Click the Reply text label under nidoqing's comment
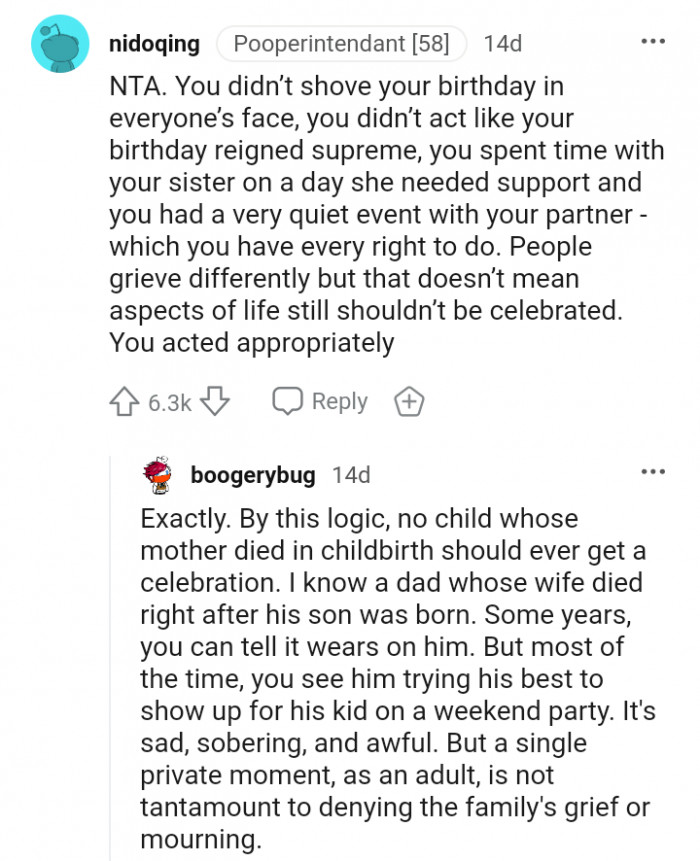Screen dimensions: 700x861 (340, 401)
